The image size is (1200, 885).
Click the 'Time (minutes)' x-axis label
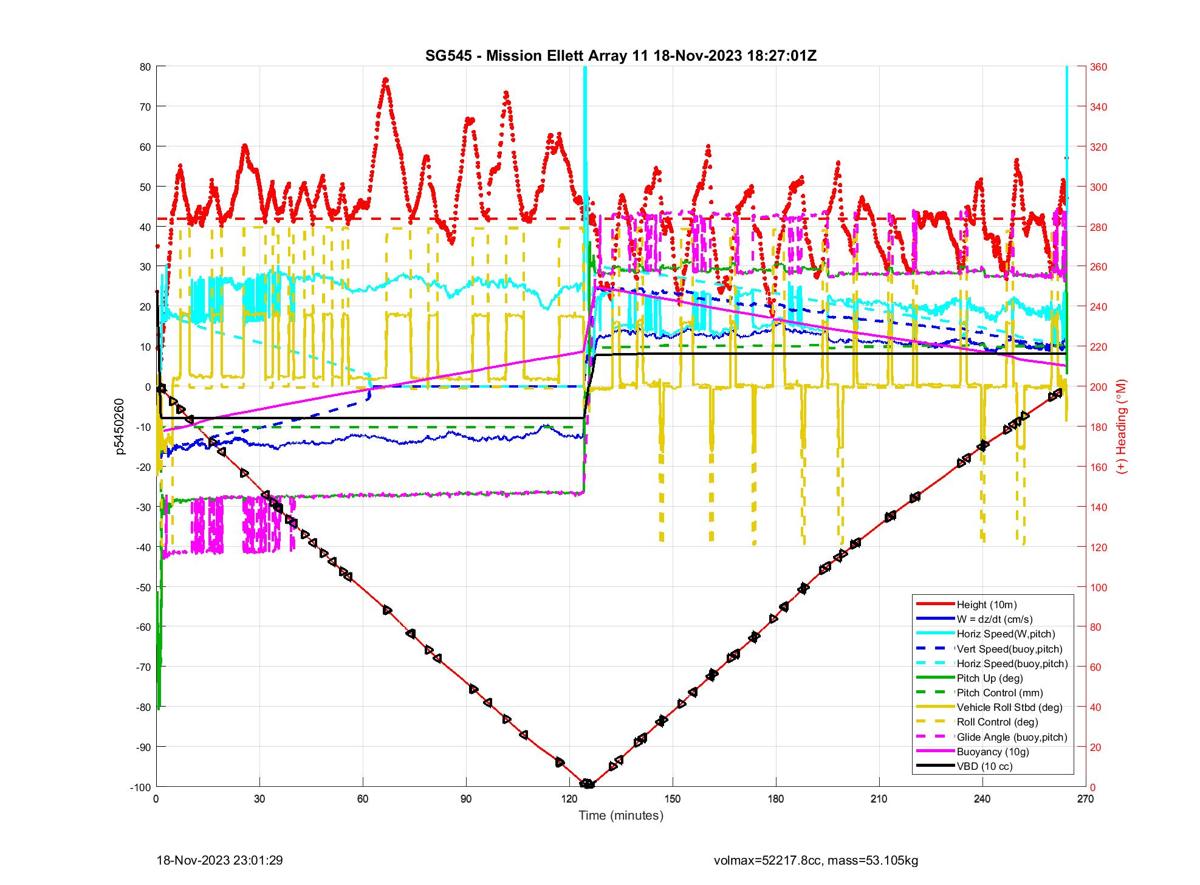[621, 815]
